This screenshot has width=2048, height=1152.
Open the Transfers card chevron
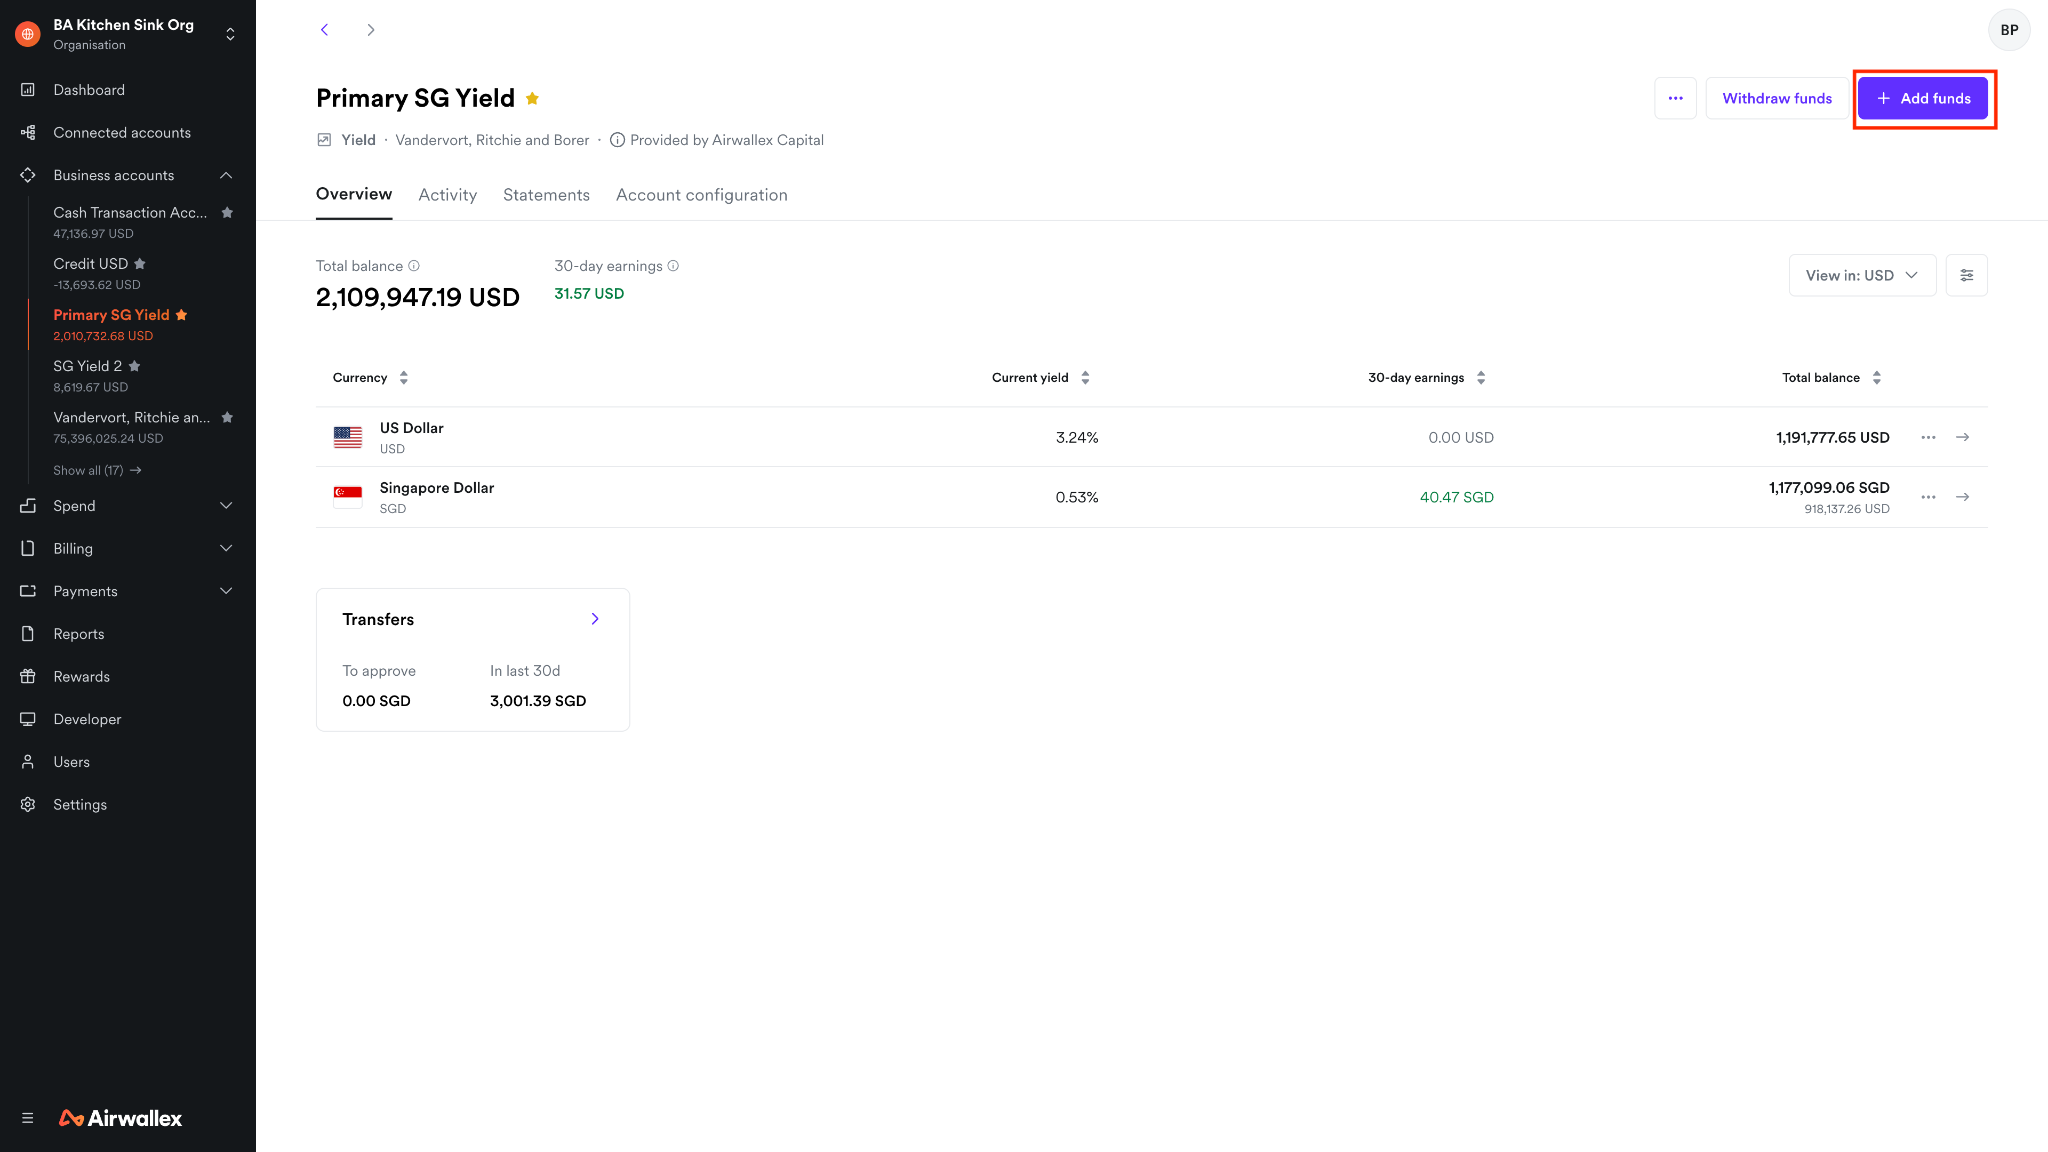tap(595, 619)
